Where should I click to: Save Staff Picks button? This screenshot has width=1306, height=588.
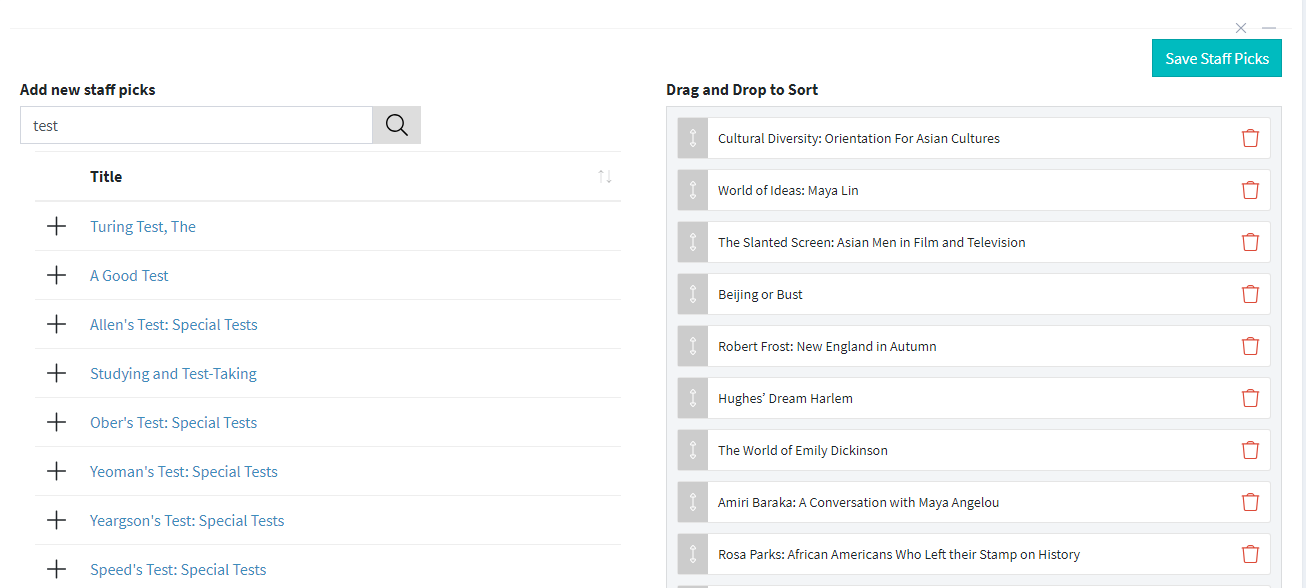[1217, 58]
